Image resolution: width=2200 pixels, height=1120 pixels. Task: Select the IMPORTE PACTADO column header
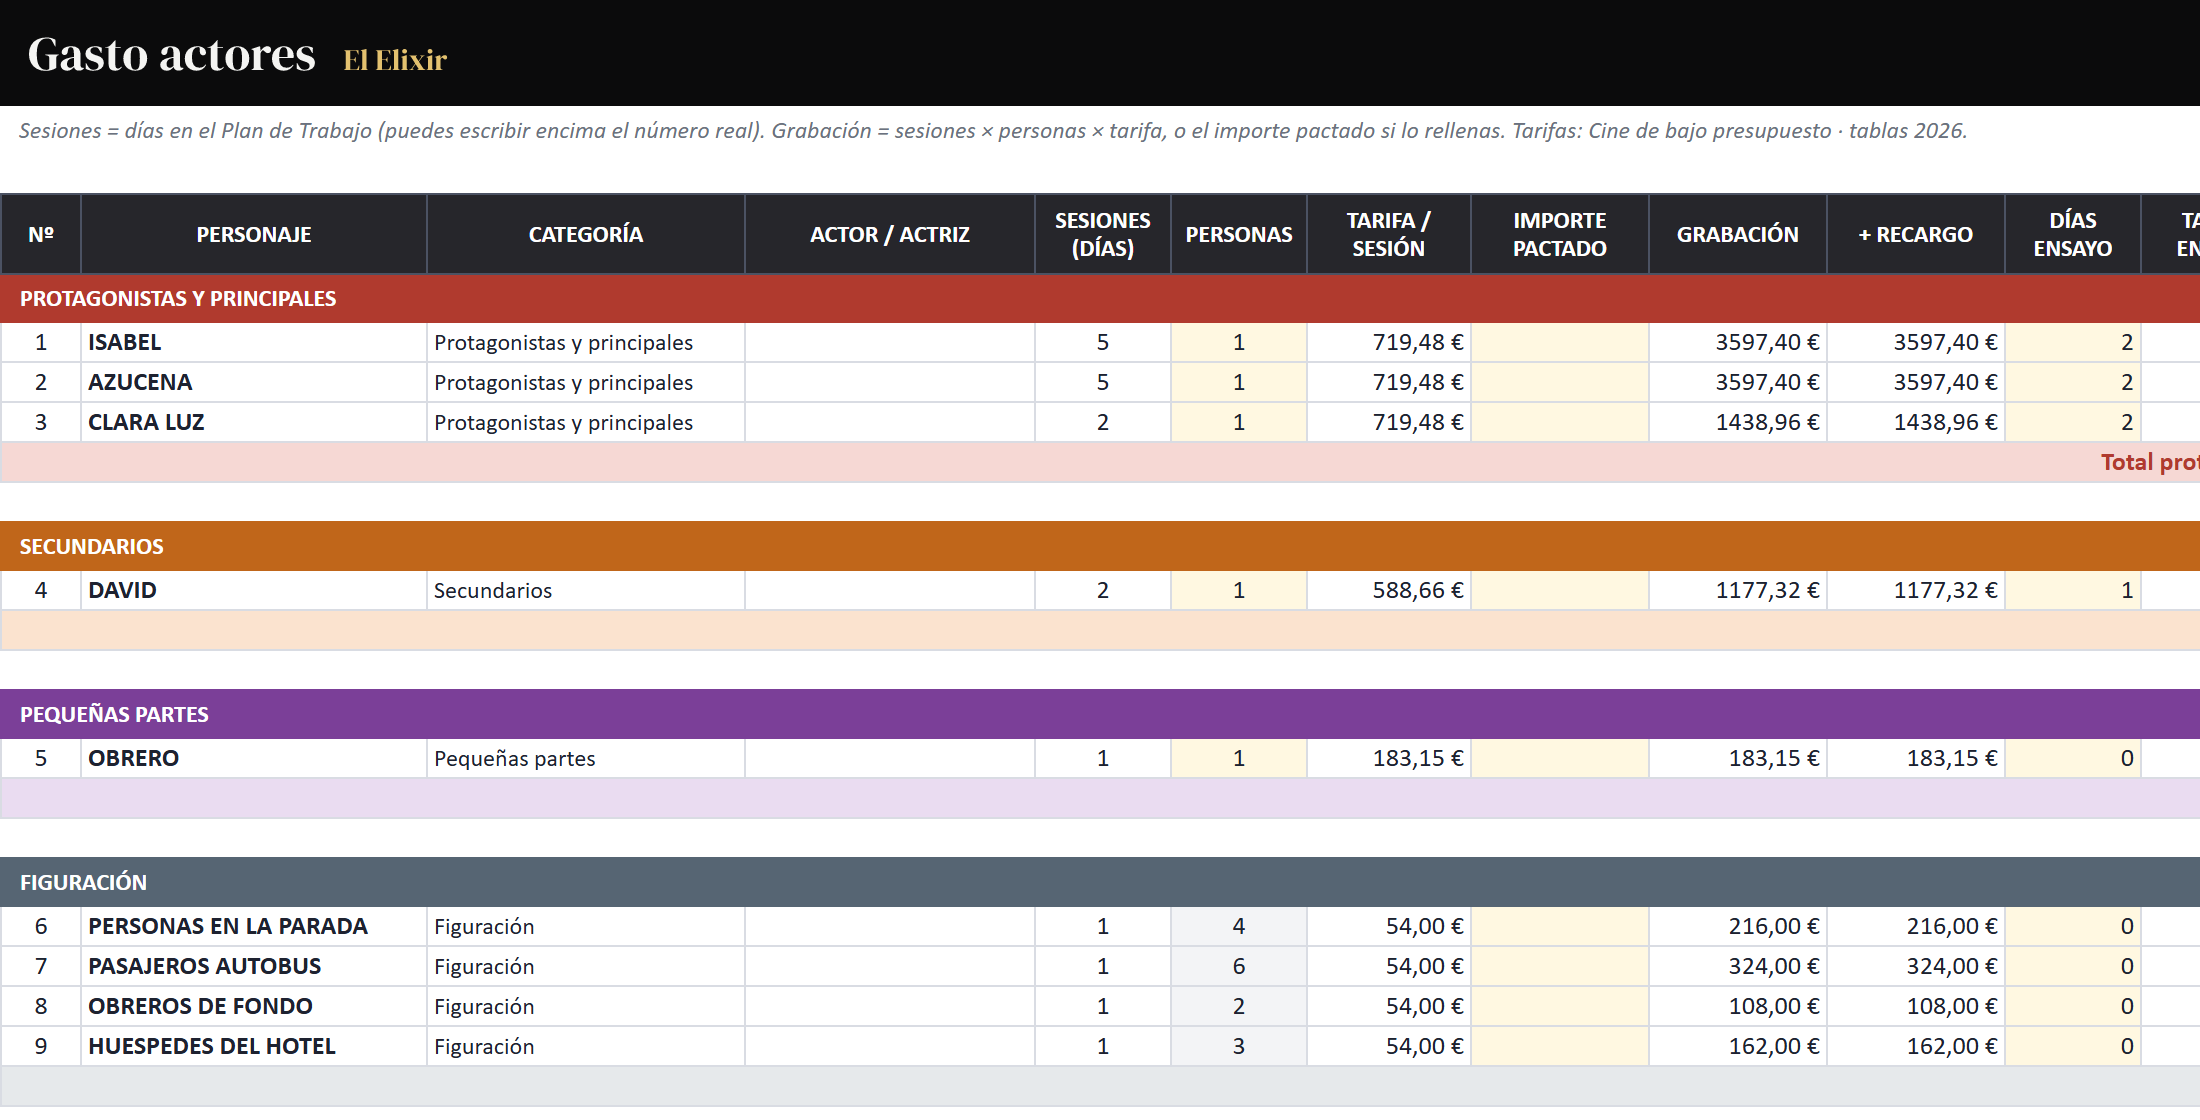[x=1560, y=234]
